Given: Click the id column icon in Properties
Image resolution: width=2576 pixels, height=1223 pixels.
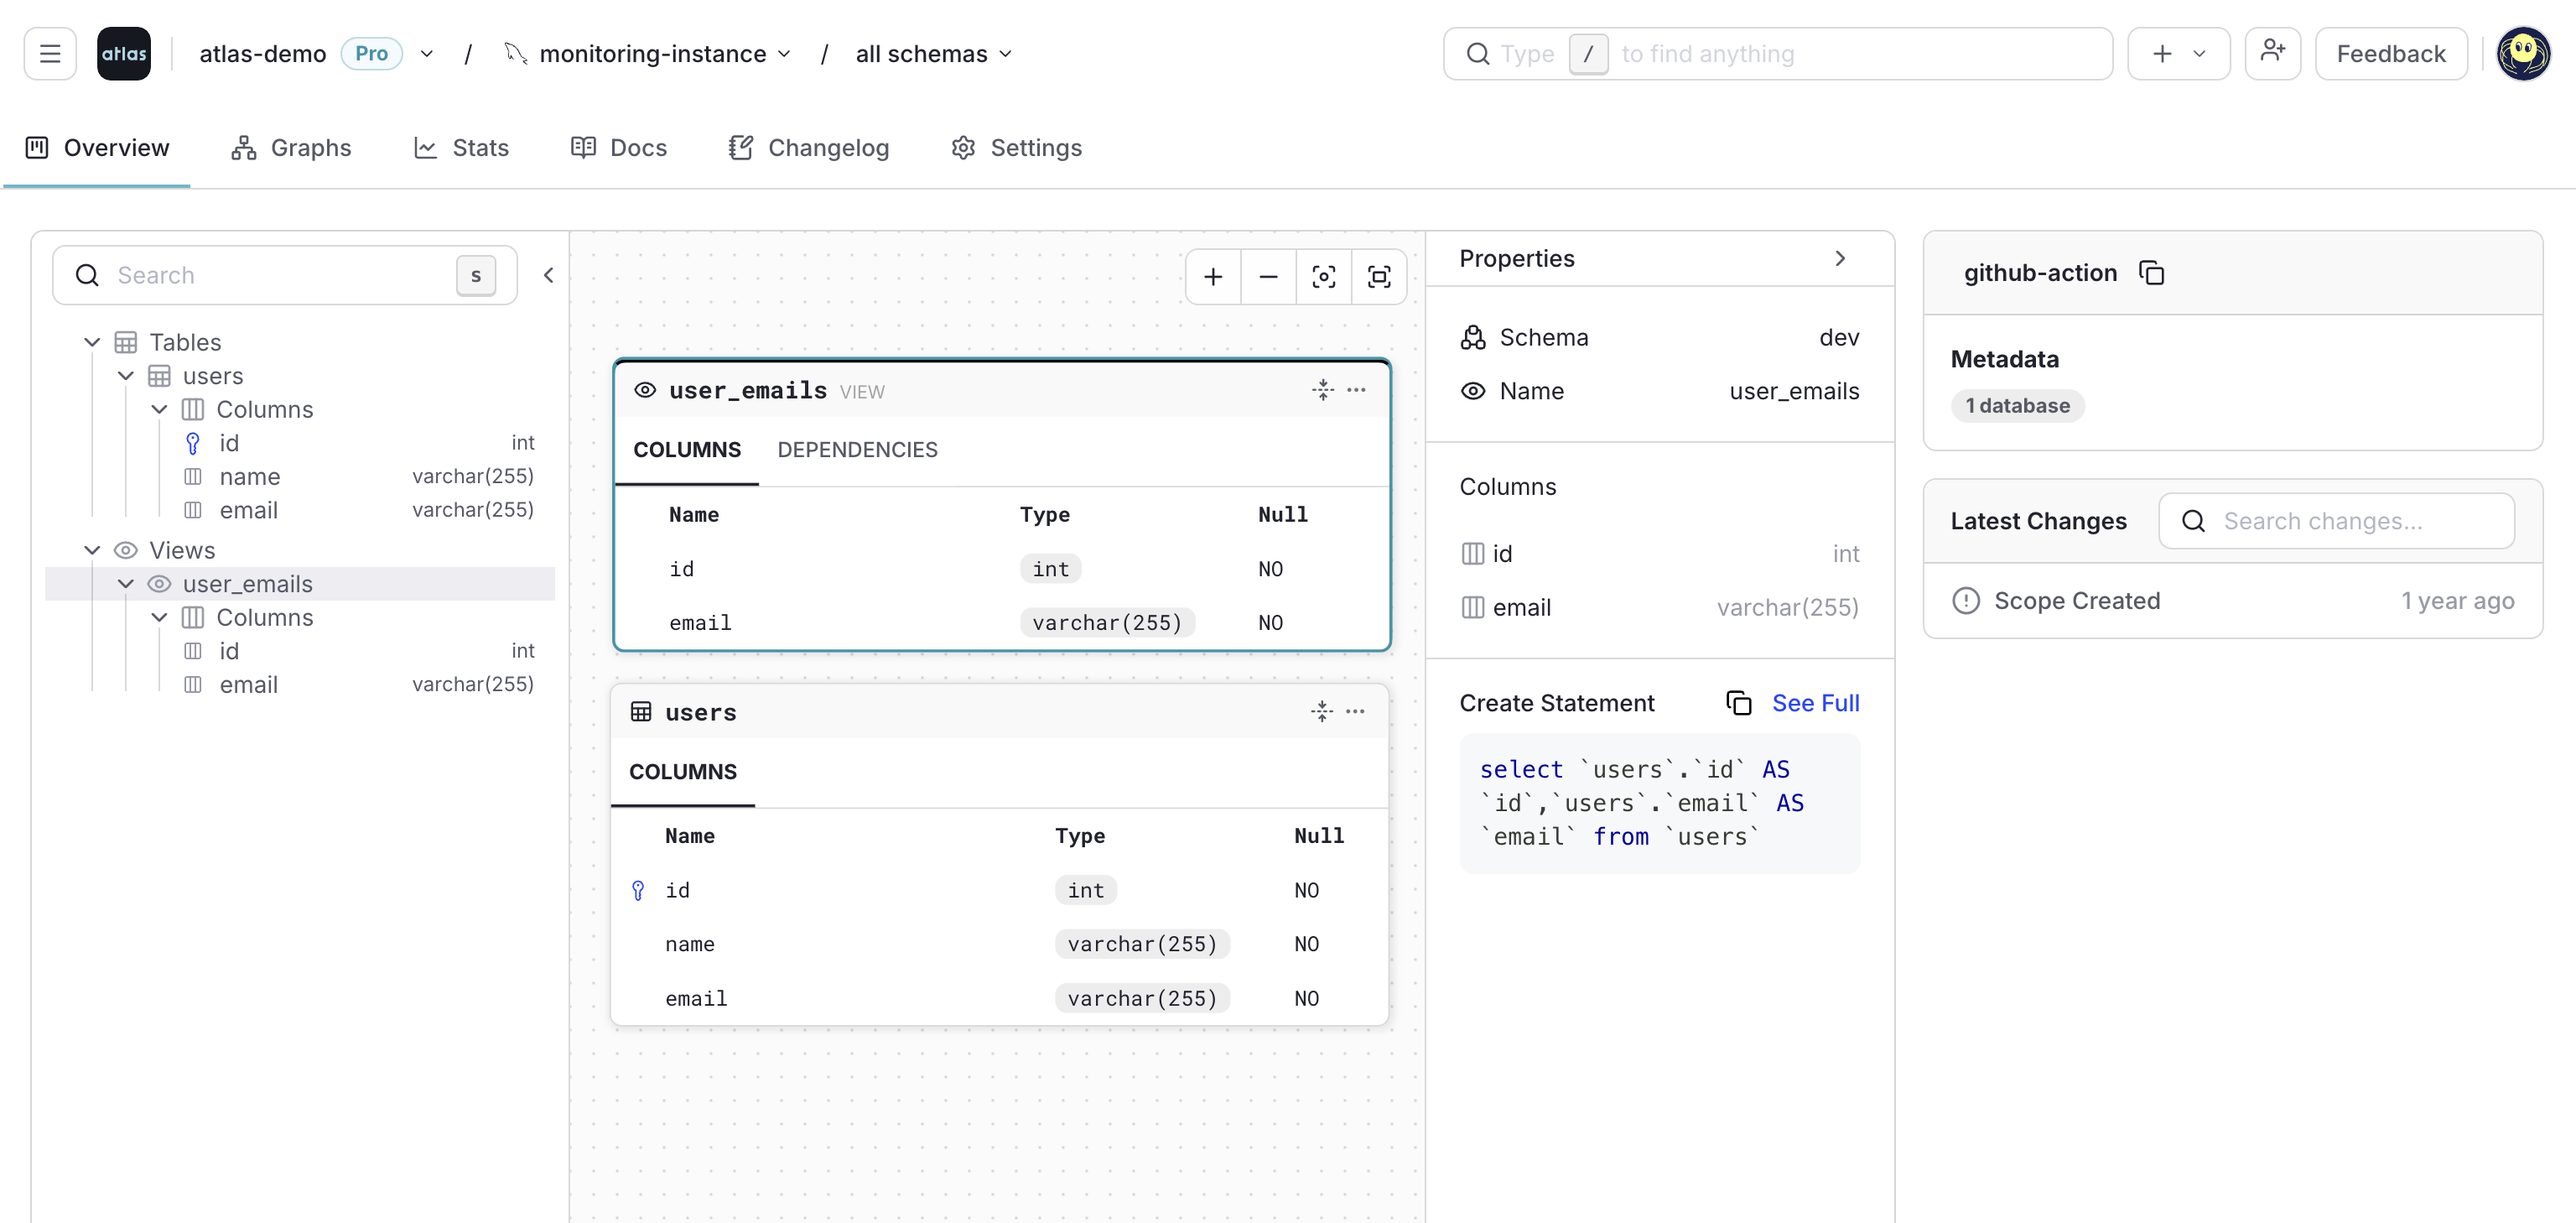Looking at the screenshot, I should (x=1472, y=554).
